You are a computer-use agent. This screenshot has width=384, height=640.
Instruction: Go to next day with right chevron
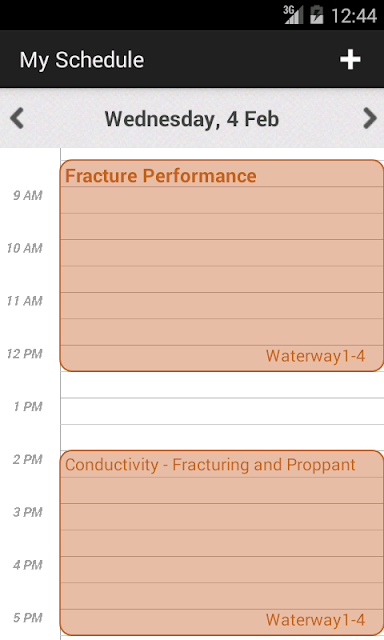pyautogui.click(x=370, y=118)
